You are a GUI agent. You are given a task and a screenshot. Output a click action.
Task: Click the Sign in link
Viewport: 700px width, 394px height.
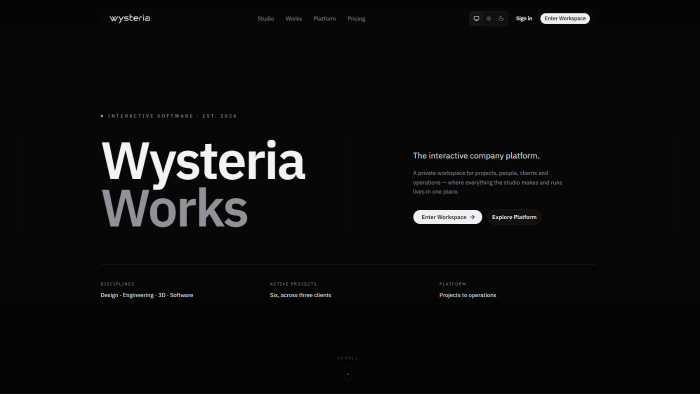tap(524, 18)
